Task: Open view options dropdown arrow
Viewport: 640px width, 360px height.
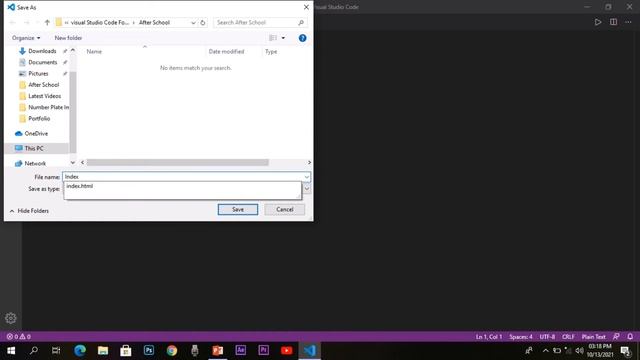Action: [x=283, y=38]
